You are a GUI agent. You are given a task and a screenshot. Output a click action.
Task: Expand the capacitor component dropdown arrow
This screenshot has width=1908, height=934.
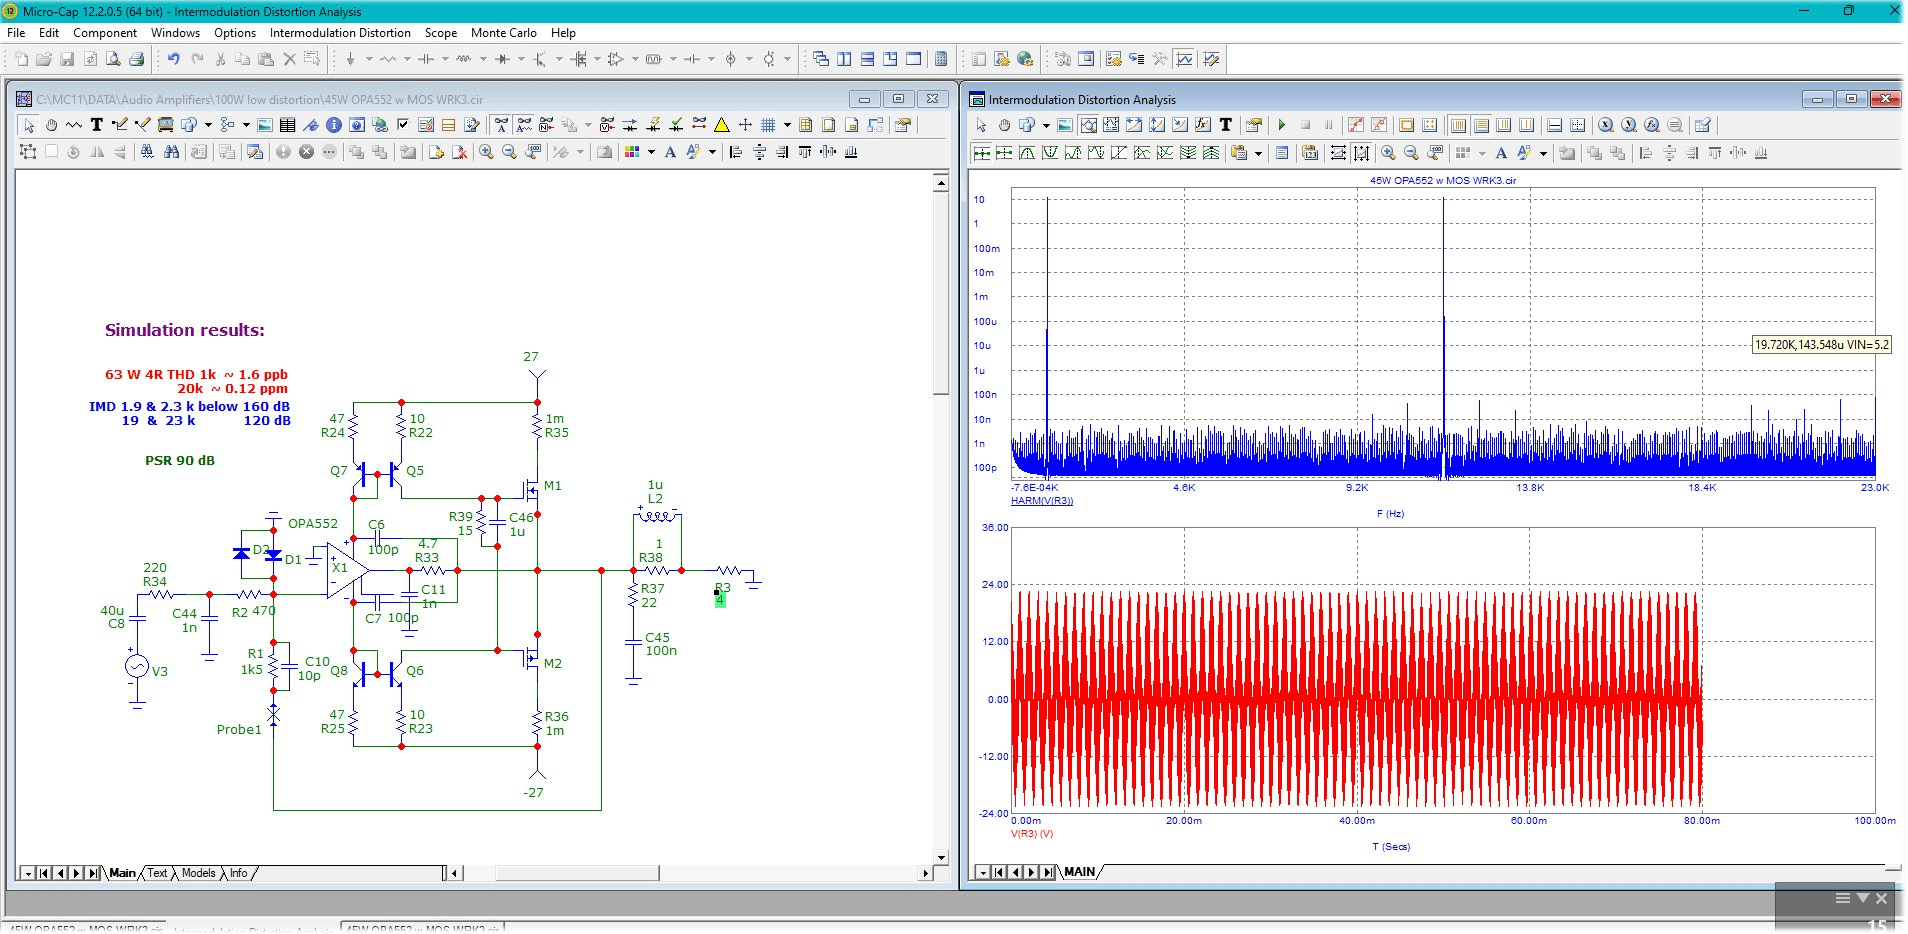[x=445, y=59]
